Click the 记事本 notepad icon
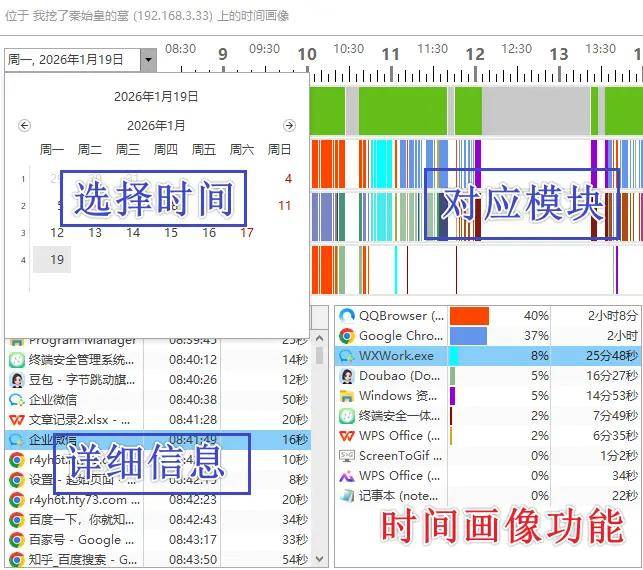The width and height of the screenshot is (643, 570). click(347, 496)
